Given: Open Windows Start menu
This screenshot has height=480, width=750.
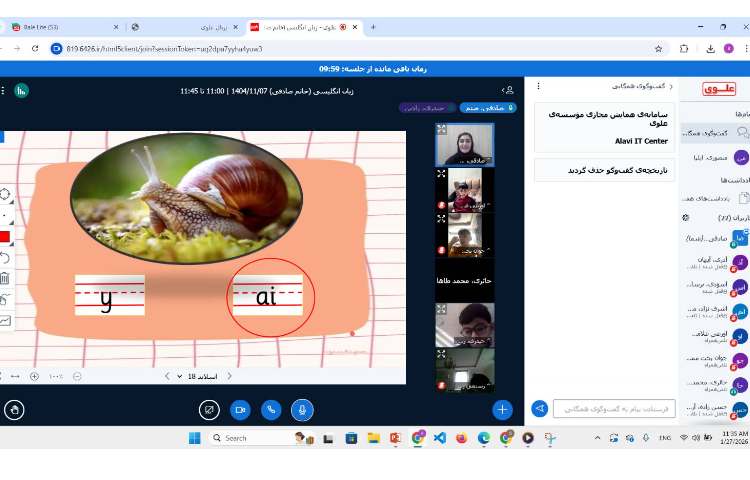Looking at the screenshot, I should (x=194, y=438).
